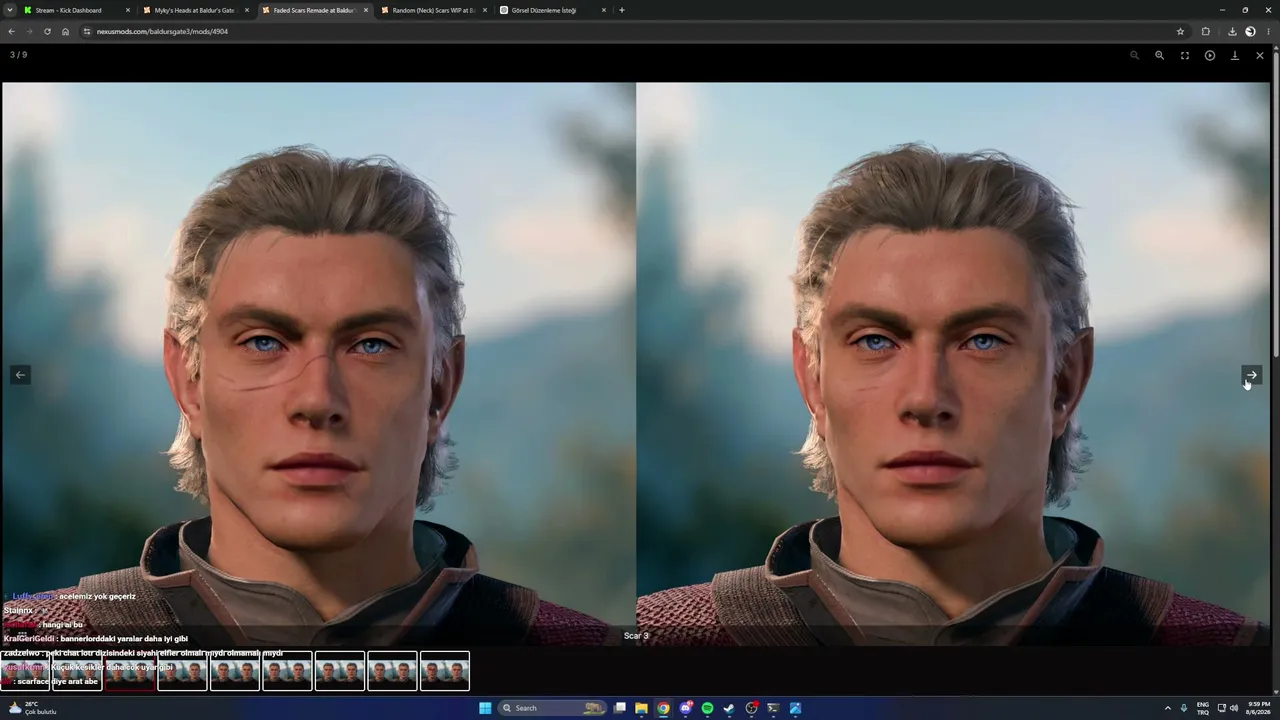Open the Terminal icon on the taskbar
The width and height of the screenshot is (1280, 720).
[773, 708]
